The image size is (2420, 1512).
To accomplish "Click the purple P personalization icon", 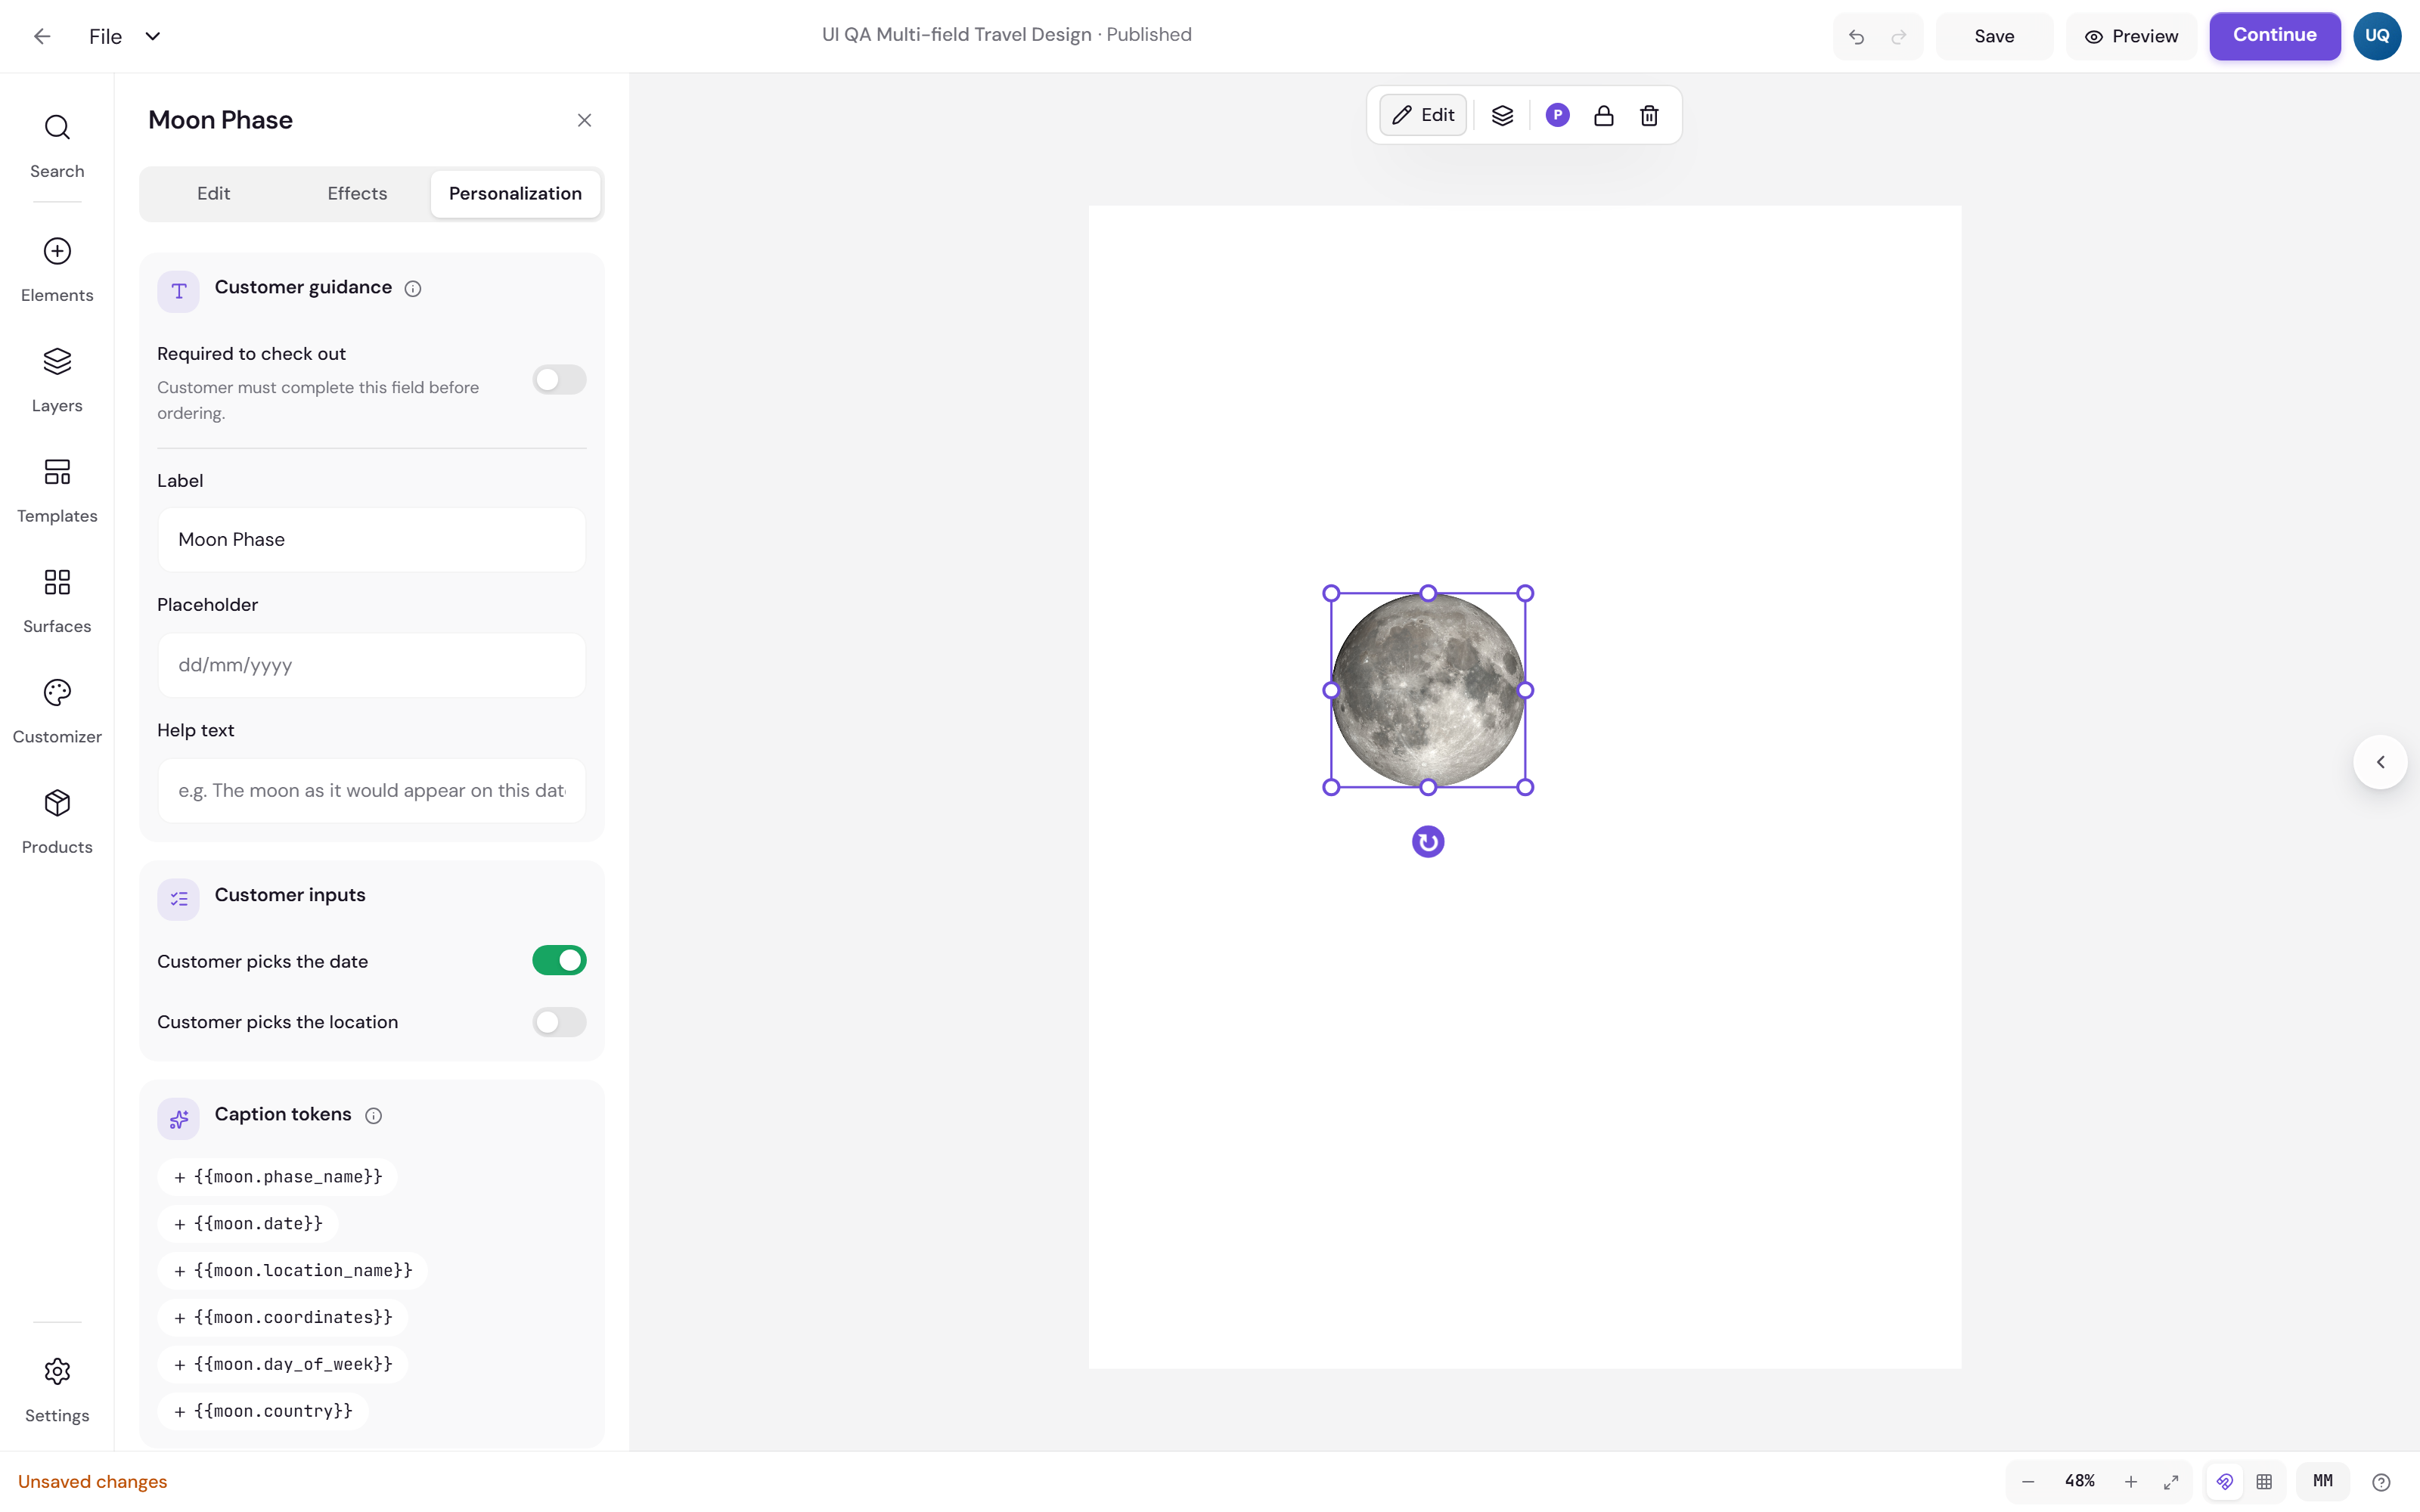I will (1557, 115).
